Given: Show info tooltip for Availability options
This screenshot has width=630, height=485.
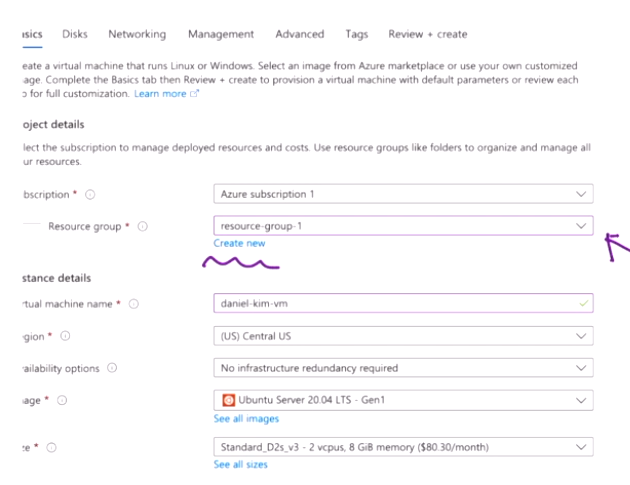Looking at the screenshot, I should [112, 368].
